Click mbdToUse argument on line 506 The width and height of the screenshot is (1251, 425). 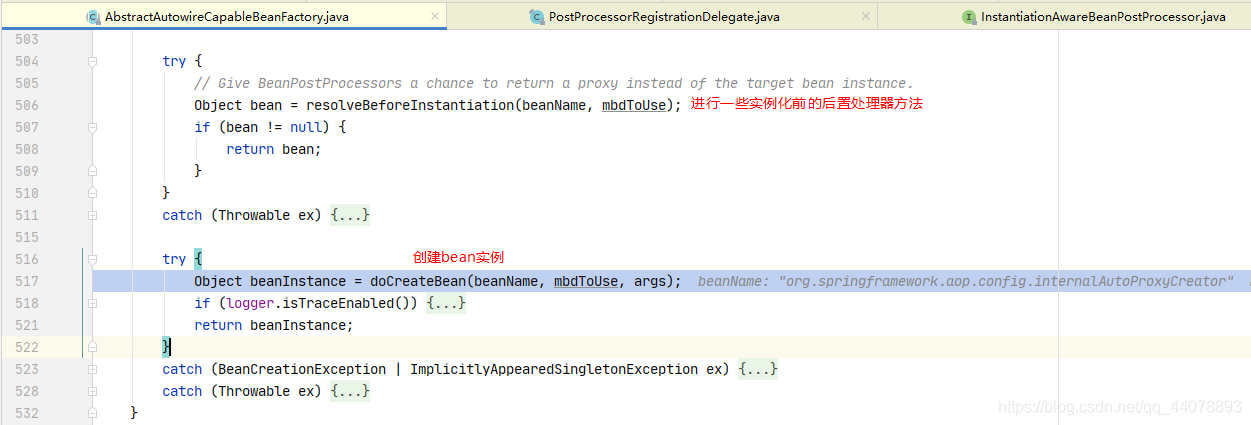point(634,105)
